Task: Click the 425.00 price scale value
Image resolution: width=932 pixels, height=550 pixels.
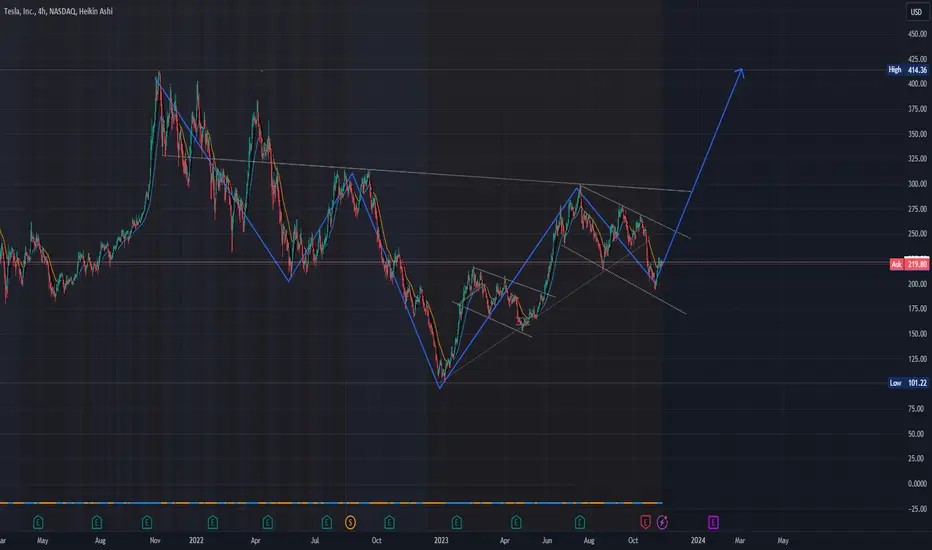Action: click(917, 59)
